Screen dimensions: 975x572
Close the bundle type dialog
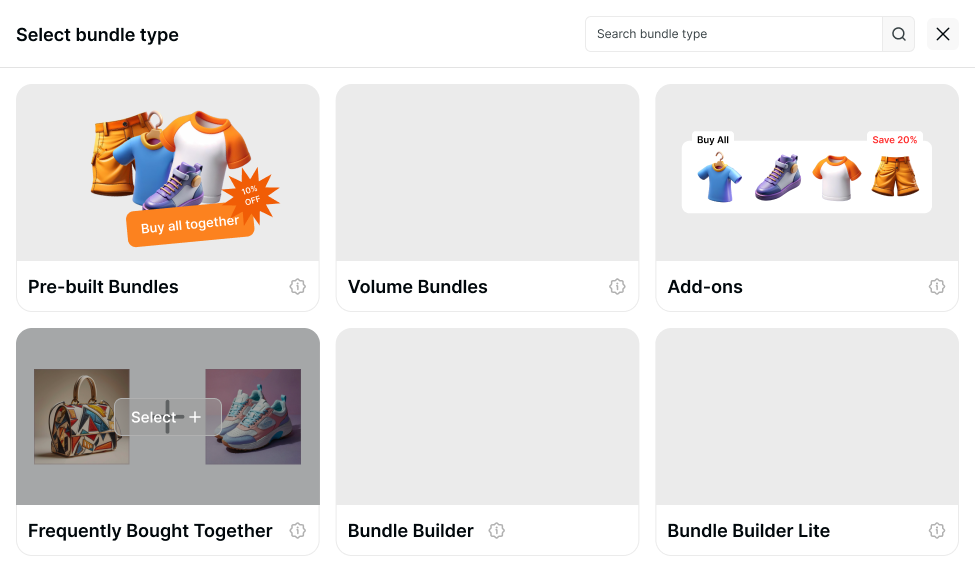click(942, 34)
